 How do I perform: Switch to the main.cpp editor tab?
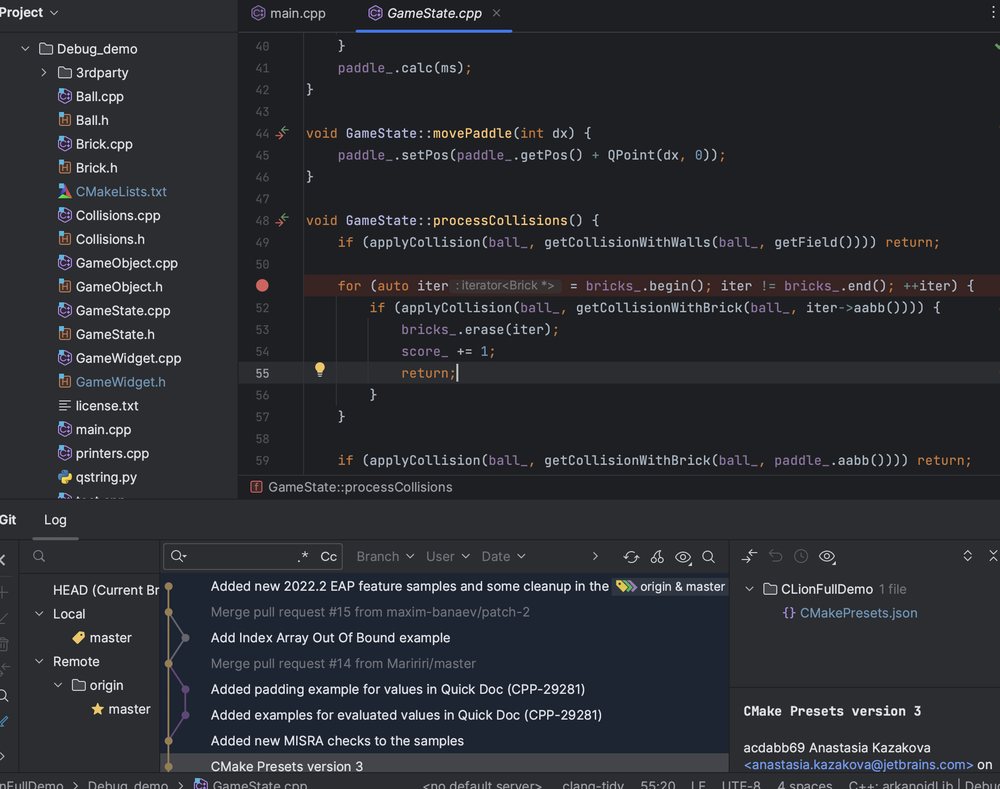288,13
